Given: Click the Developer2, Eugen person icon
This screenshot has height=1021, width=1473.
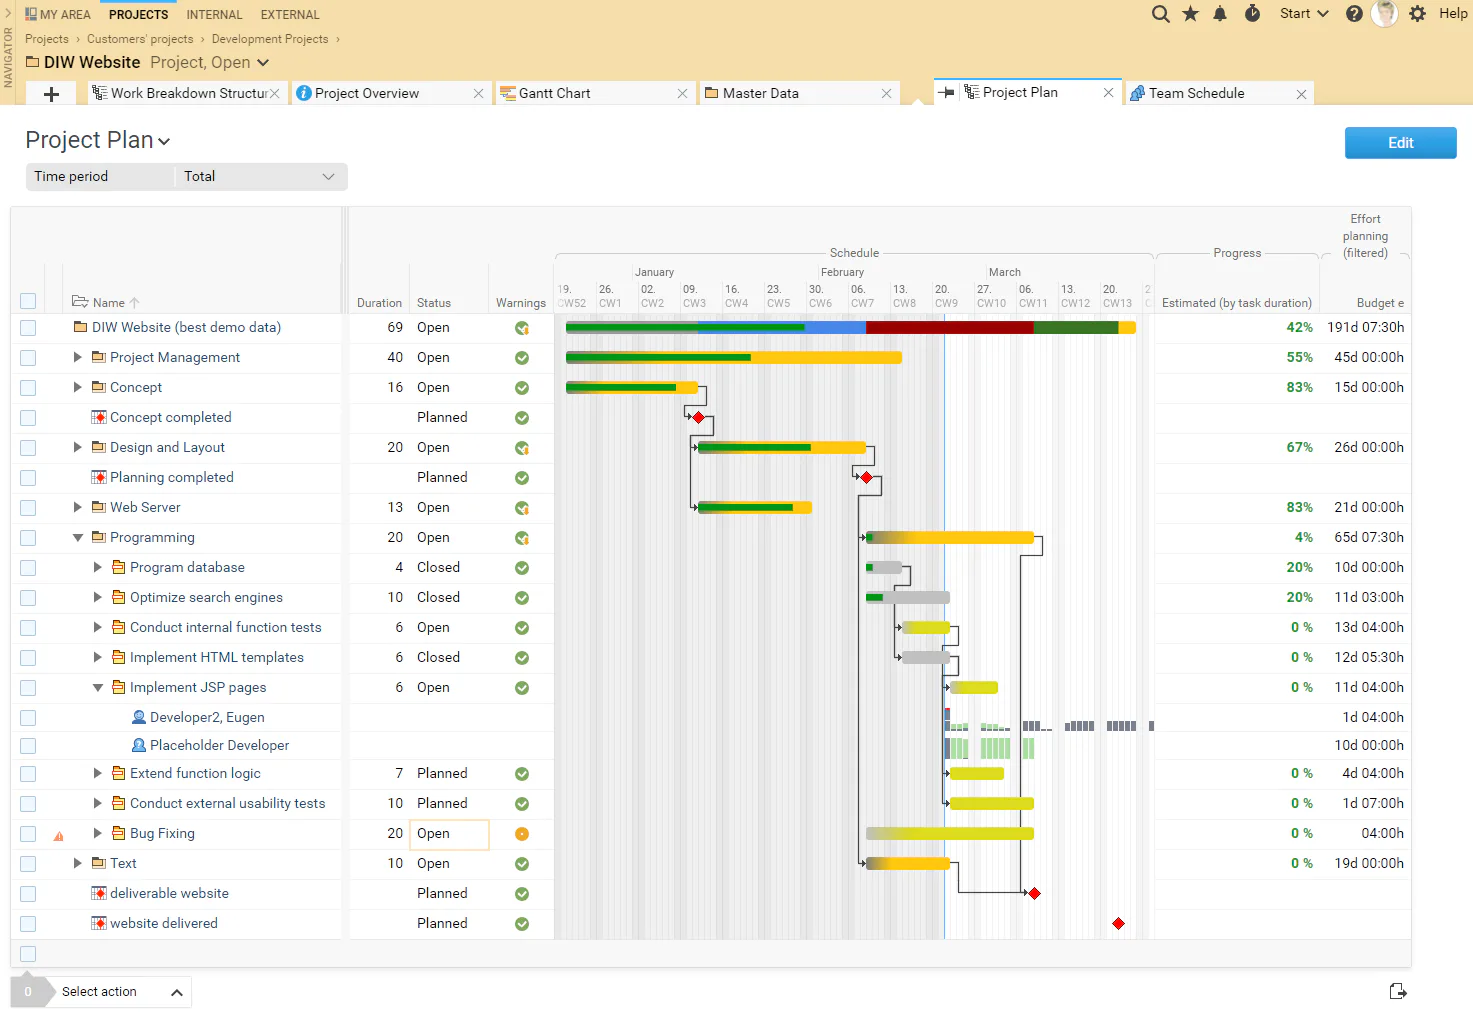Looking at the screenshot, I should point(139,717).
